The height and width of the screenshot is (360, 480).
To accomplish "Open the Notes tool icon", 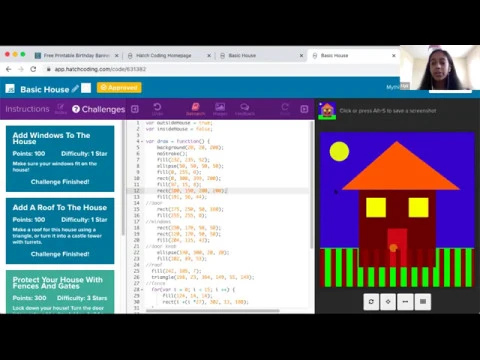I will pyautogui.click(x=61, y=109).
